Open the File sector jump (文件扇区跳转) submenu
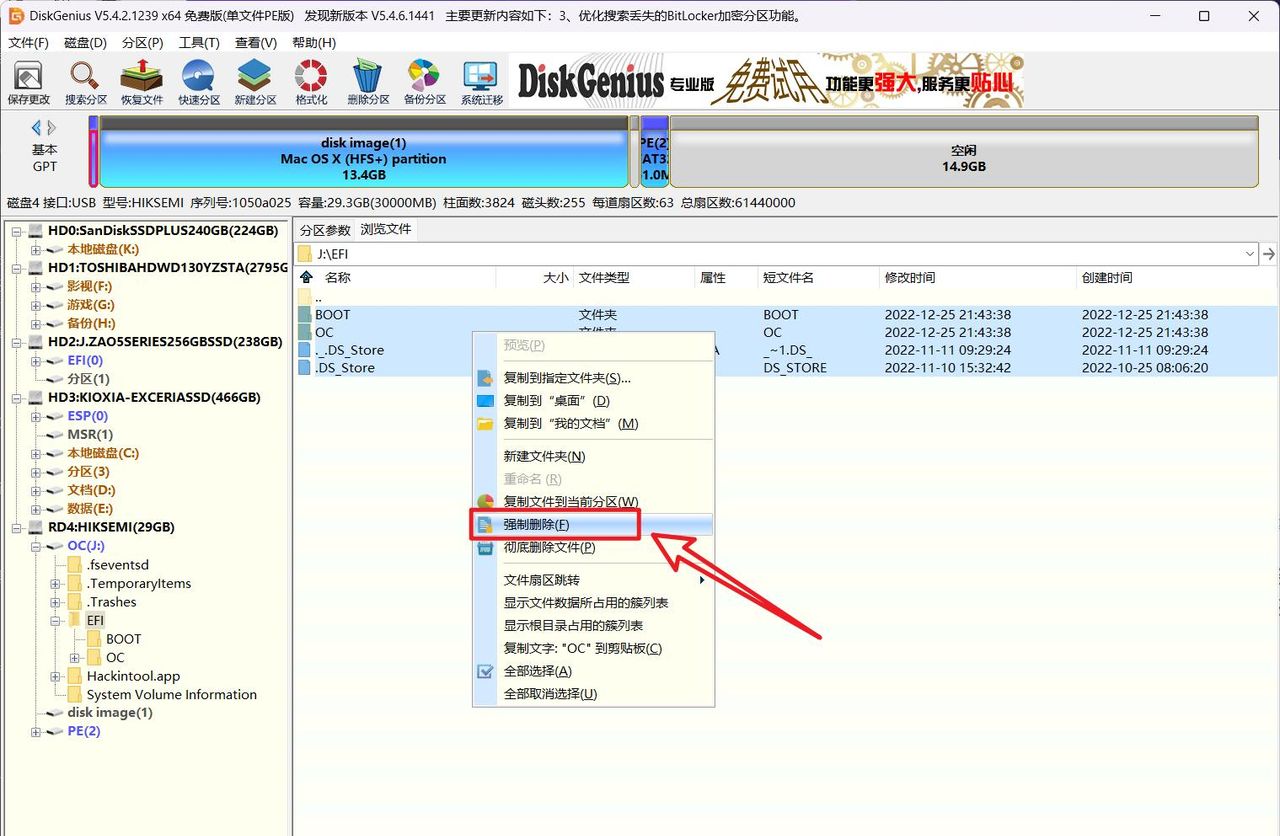The height and width of the screenshot is (836, 1280). 592,580
